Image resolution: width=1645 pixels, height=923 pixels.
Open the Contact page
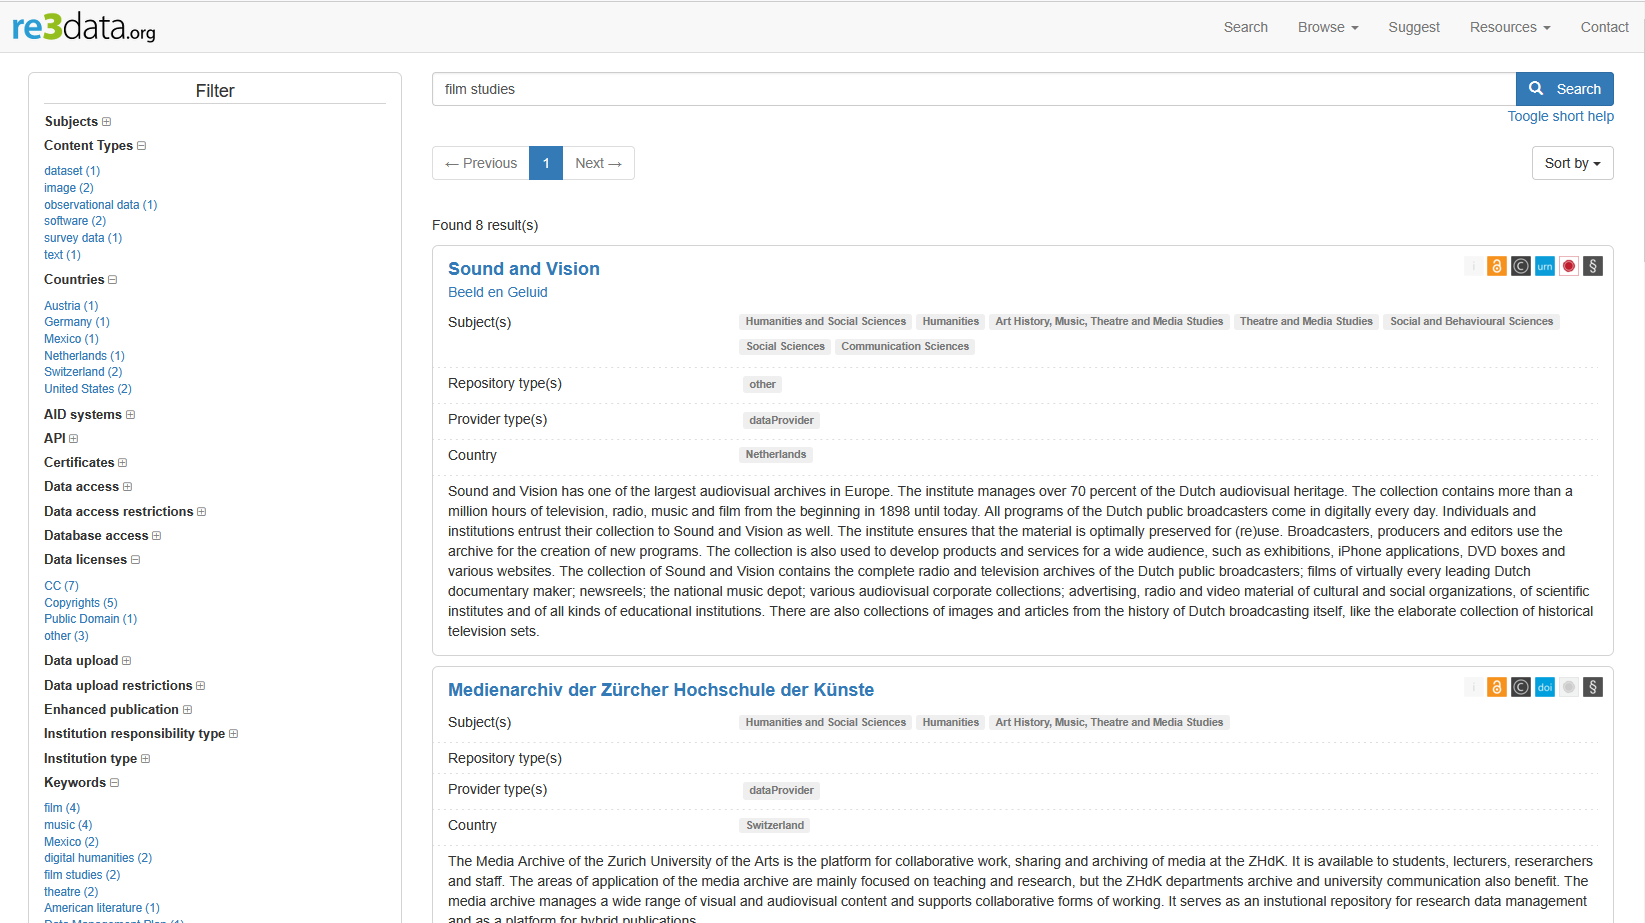click(x=1604, y=27)
